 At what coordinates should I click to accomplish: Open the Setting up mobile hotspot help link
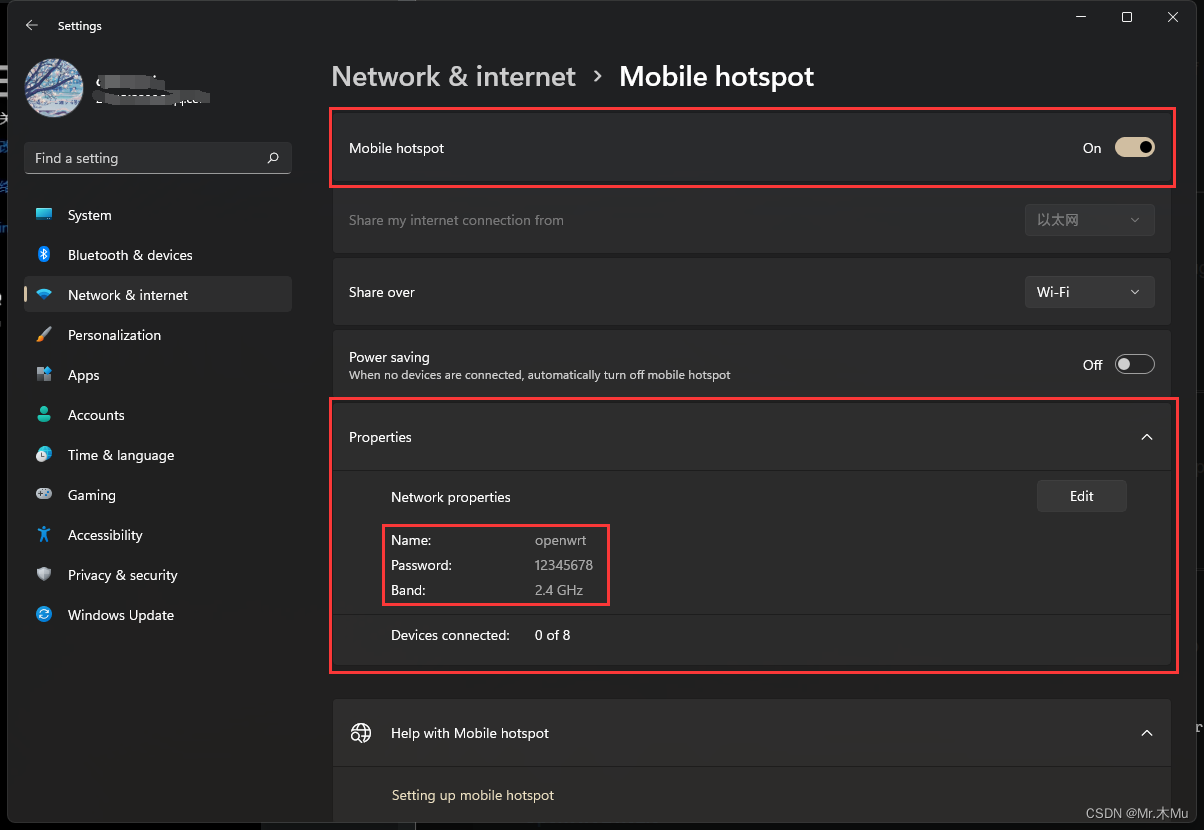pyautogui.click(x=472, y=794)
